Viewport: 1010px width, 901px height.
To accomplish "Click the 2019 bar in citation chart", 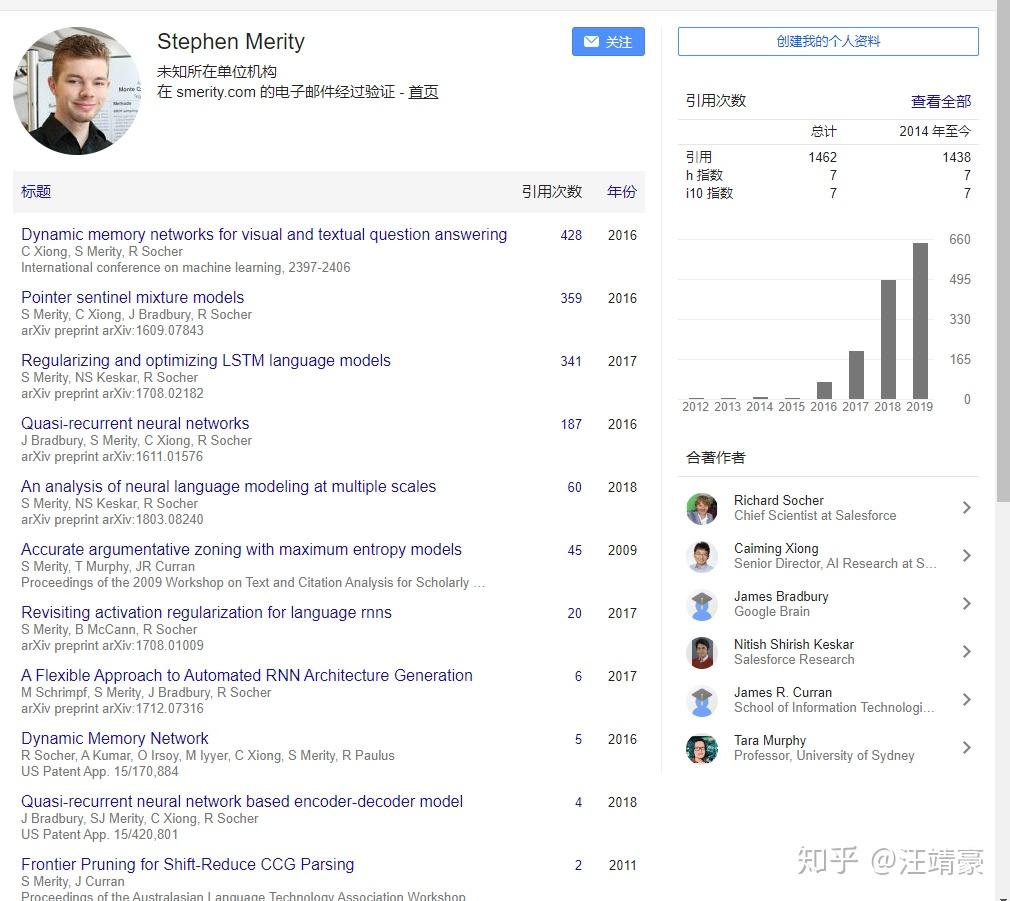I will pyautogui.click(x=920, y=321).
